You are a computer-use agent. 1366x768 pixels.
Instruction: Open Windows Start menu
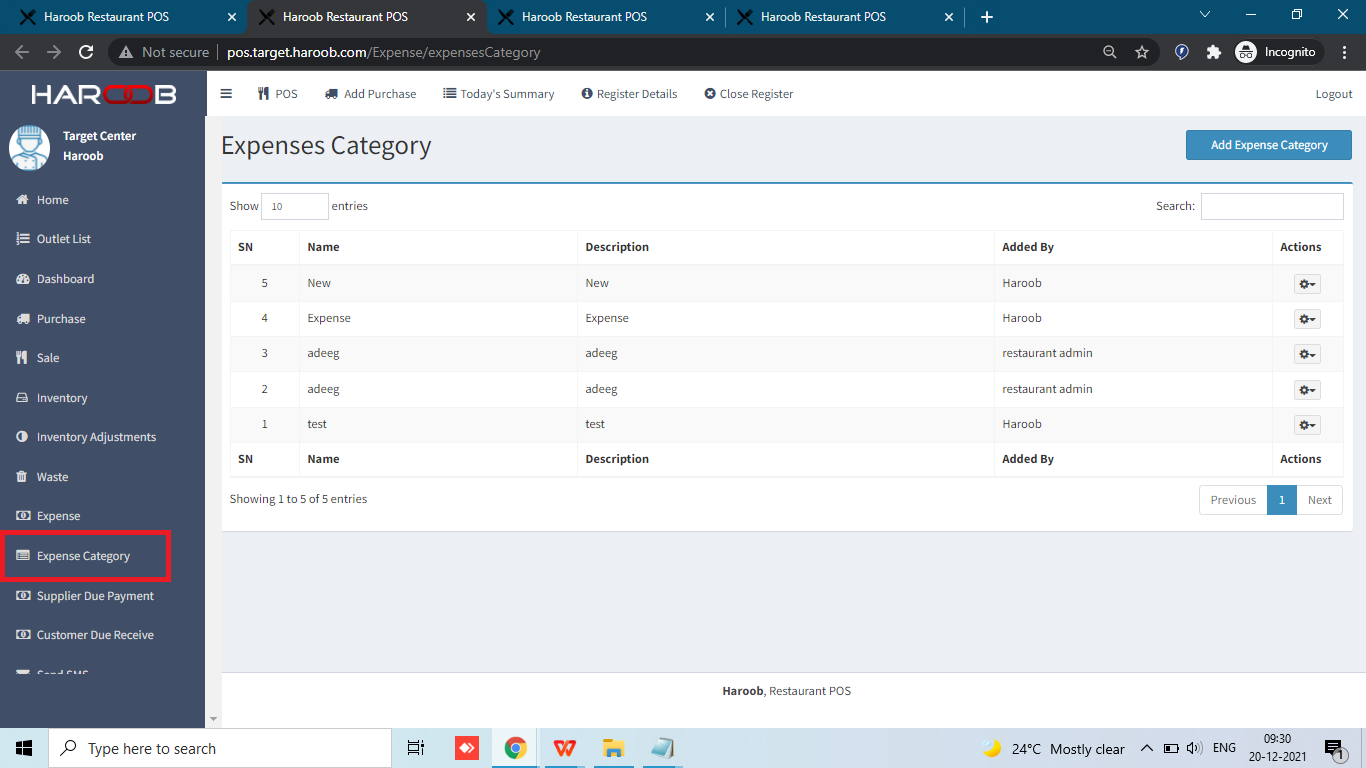click(24, 748)
